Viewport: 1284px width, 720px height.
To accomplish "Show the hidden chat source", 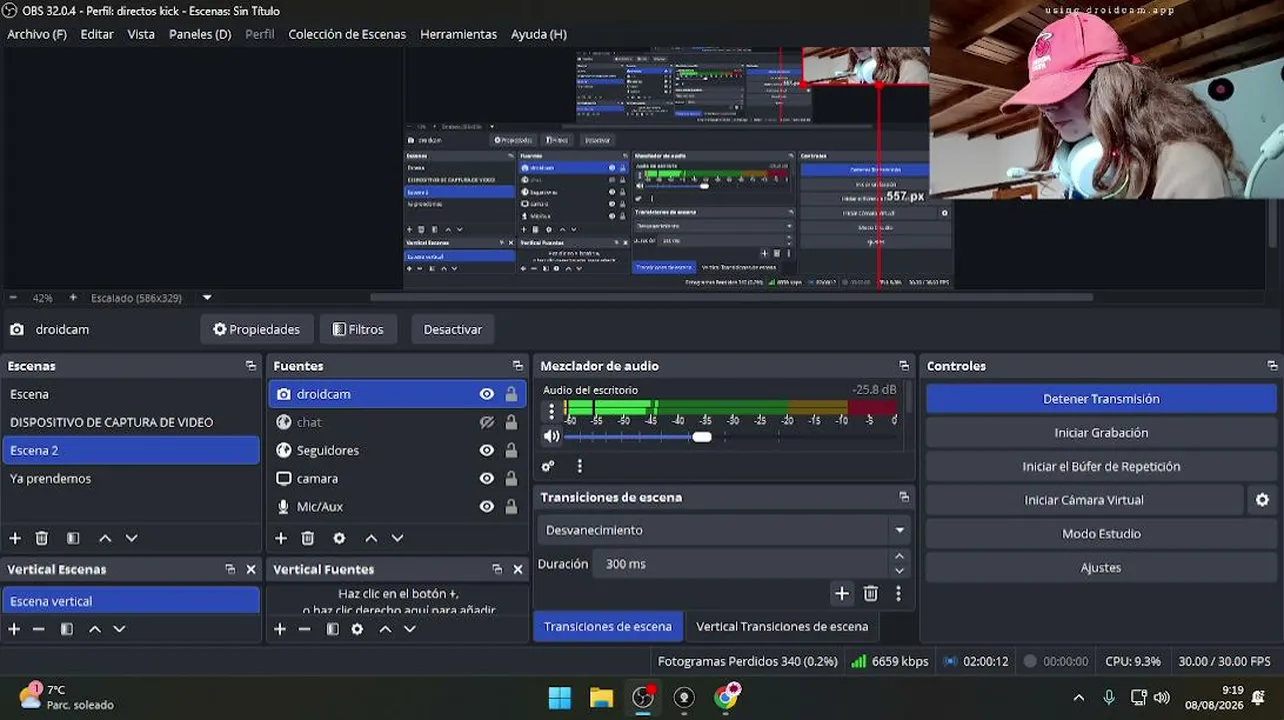I will pyautogui.click(x=487, y=422).
